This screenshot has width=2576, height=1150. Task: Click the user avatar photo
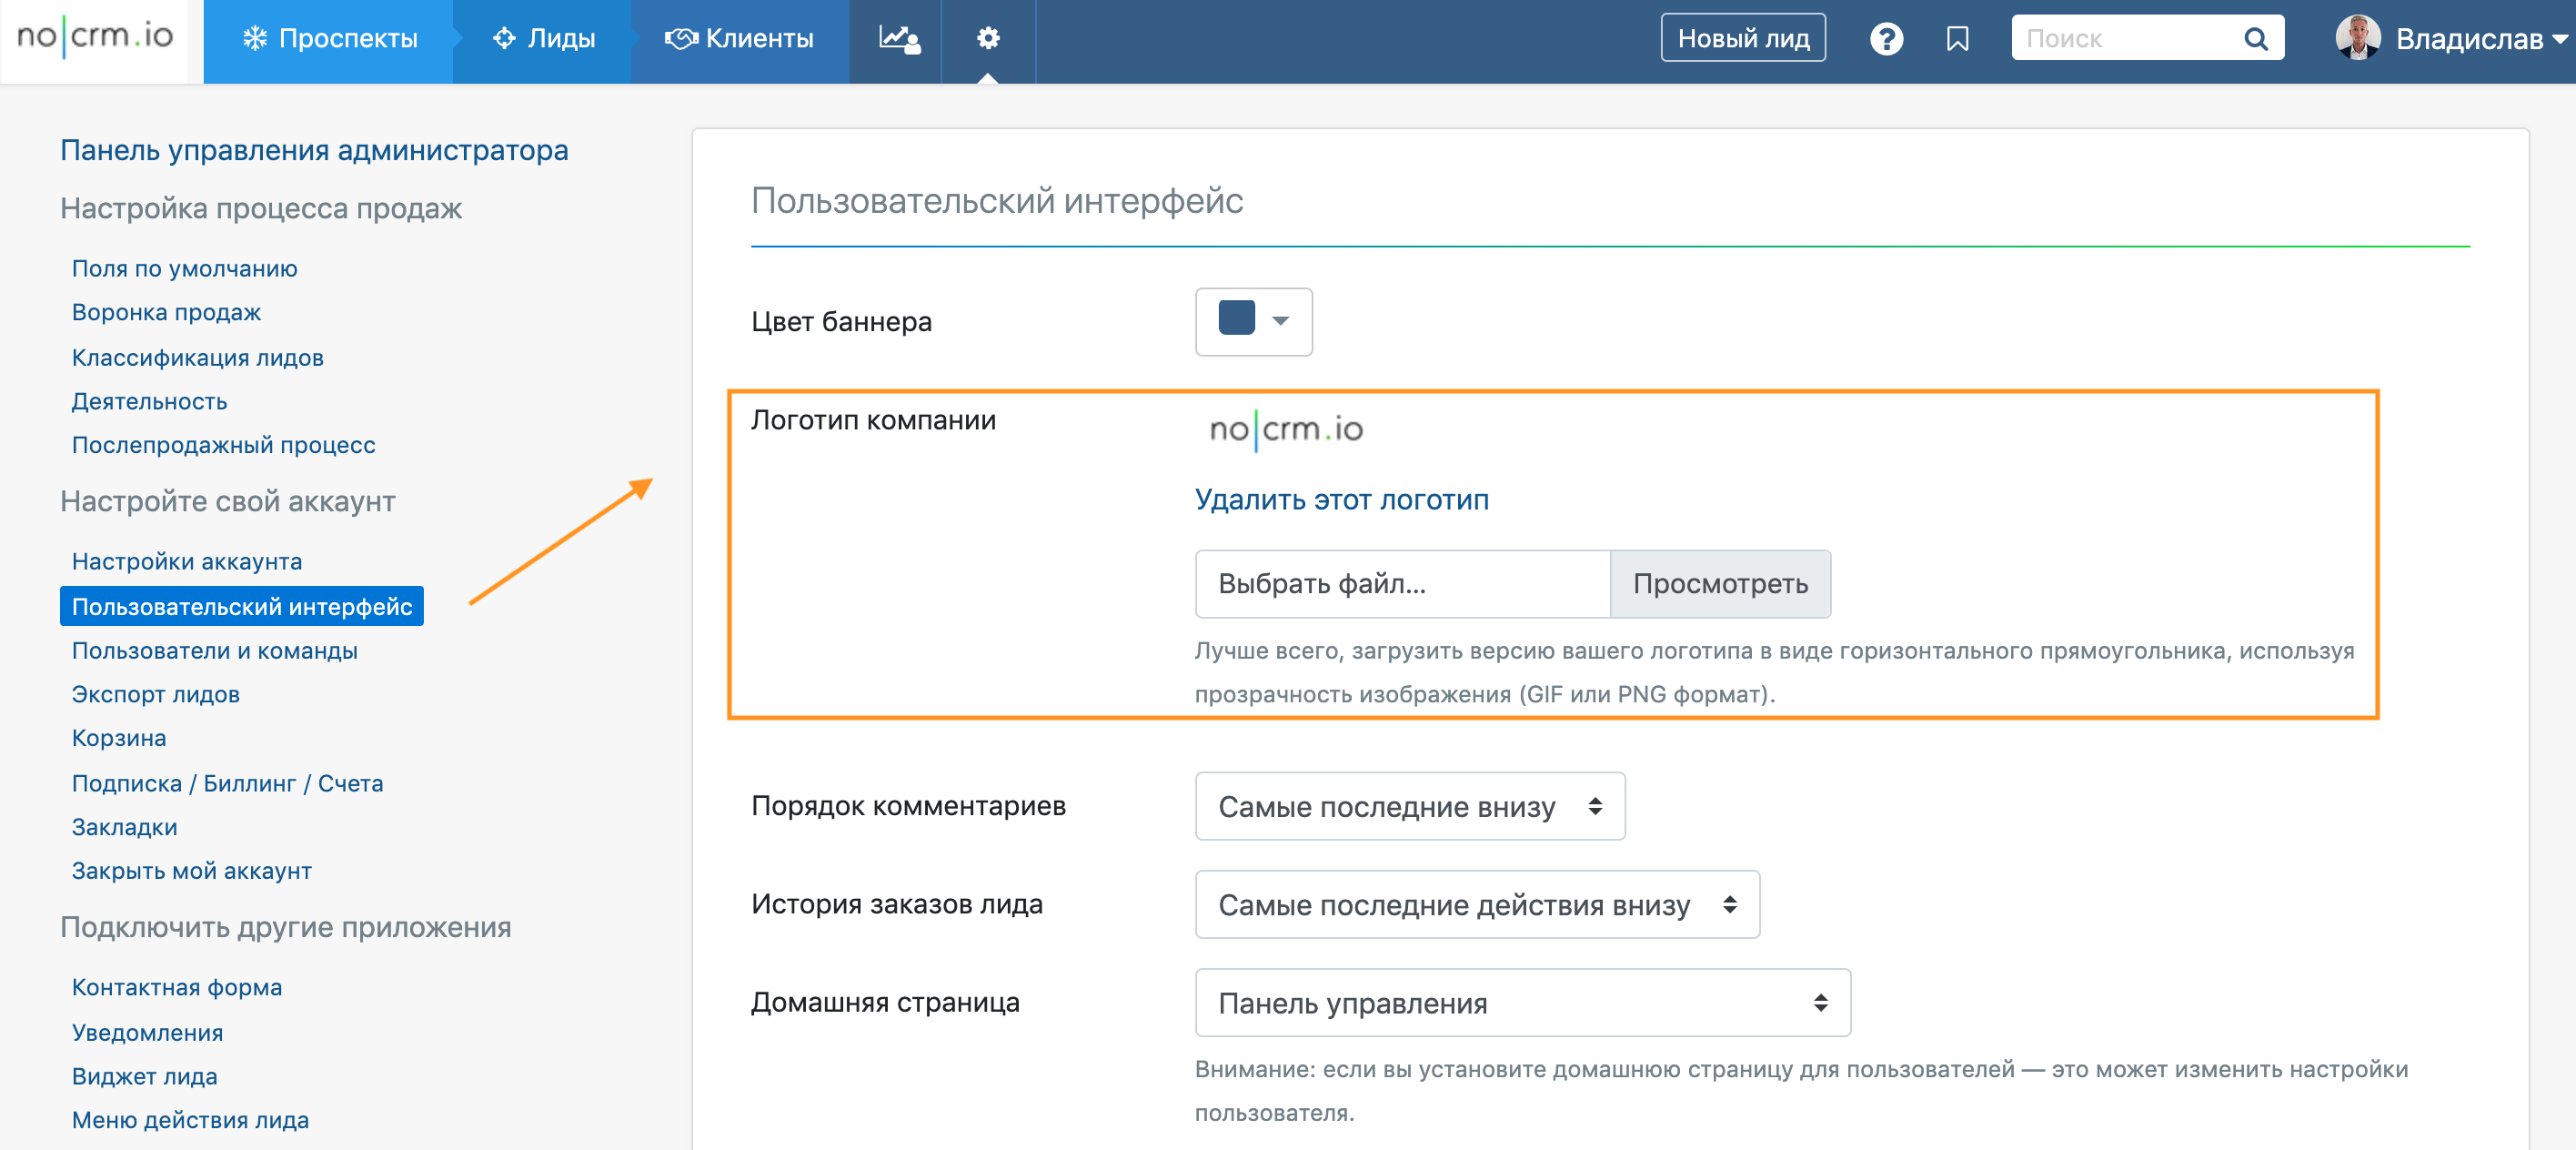coord(2357,38)
